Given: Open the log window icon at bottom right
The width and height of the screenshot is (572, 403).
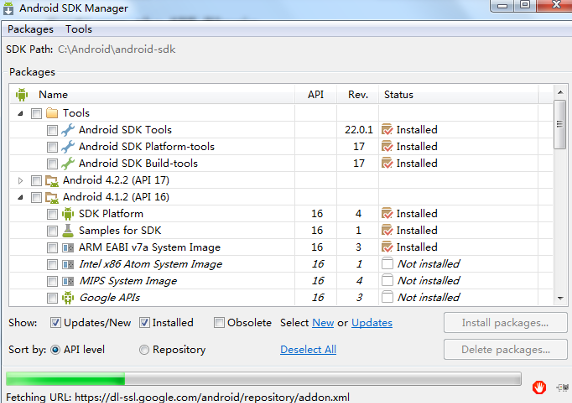Looking at the screenshot, I should tap(562, 387).
